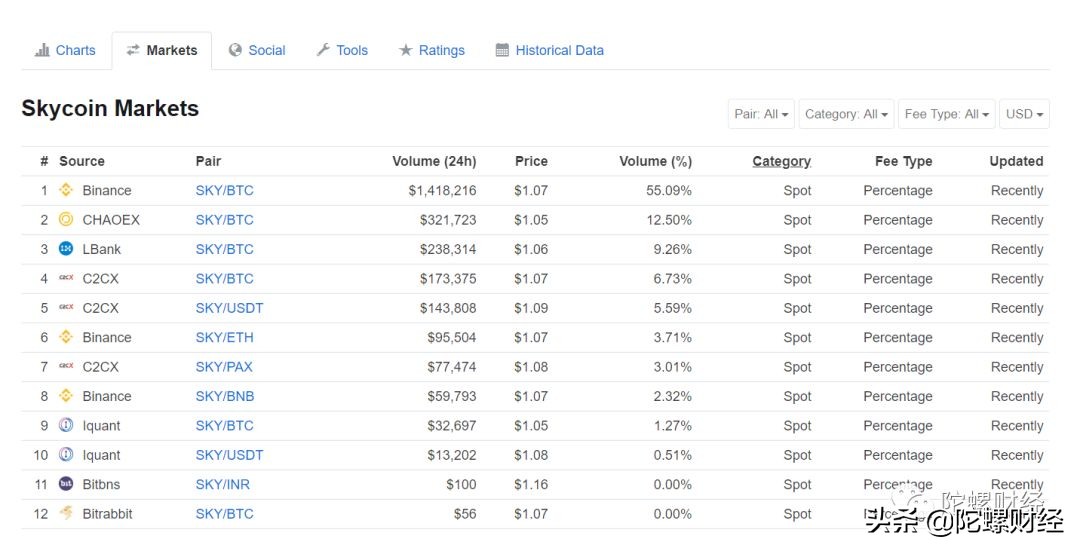Open the Tools tab

342,50
